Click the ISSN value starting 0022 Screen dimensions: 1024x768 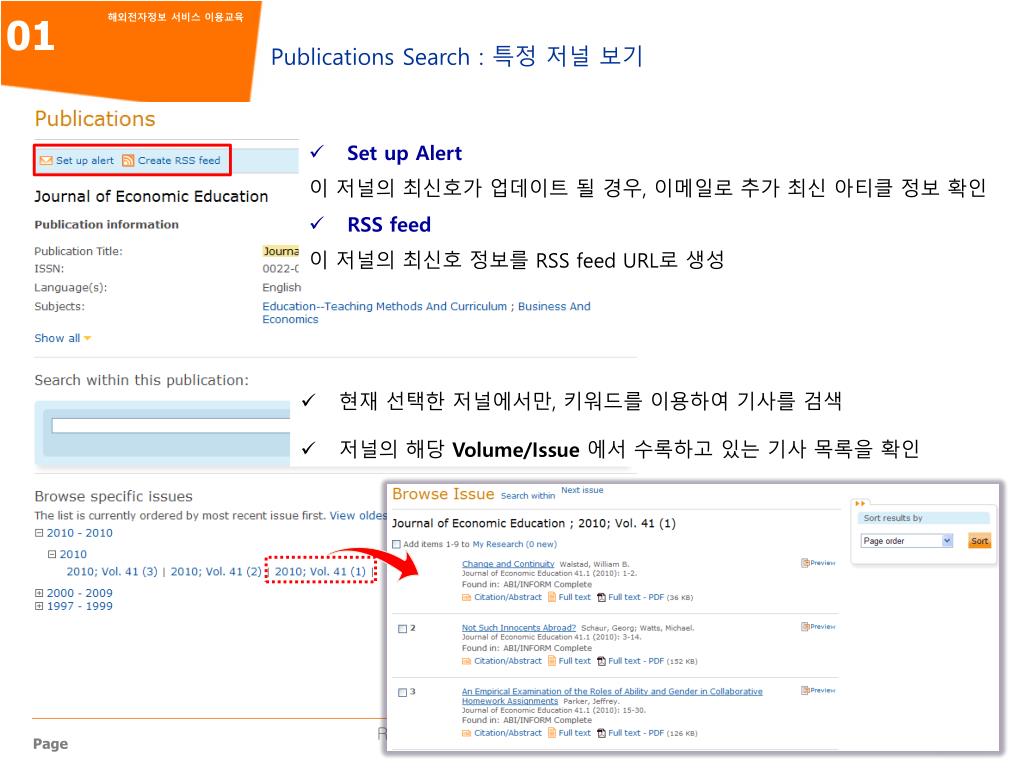pyautogui.click(x=281, y=268)
